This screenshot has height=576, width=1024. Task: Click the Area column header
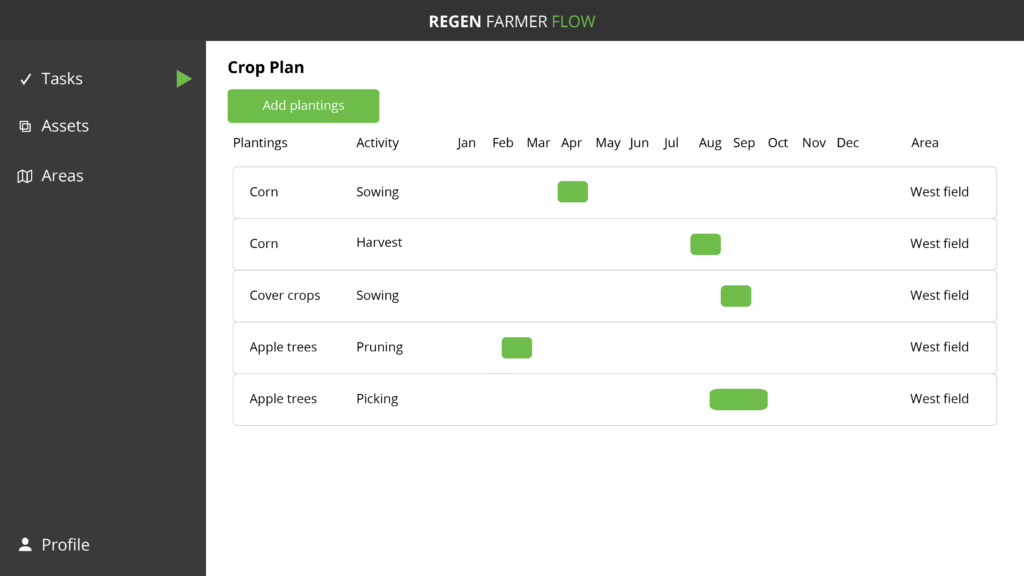pos(925,143)
